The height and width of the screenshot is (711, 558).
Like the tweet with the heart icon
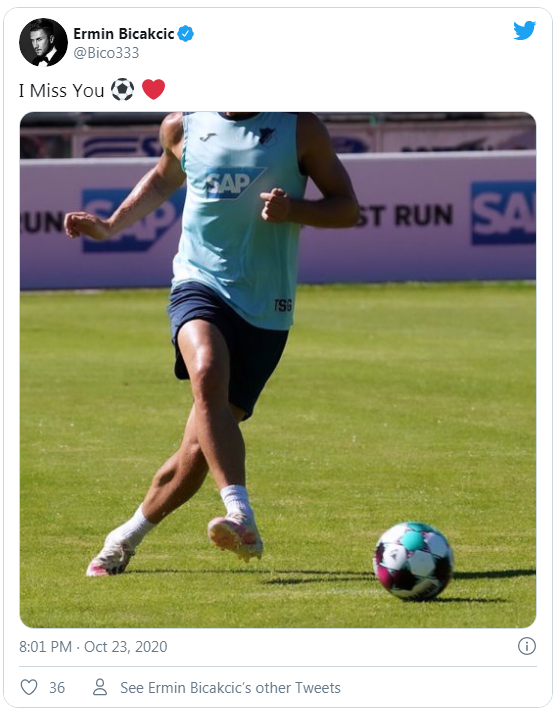click(x=29, y=687)
